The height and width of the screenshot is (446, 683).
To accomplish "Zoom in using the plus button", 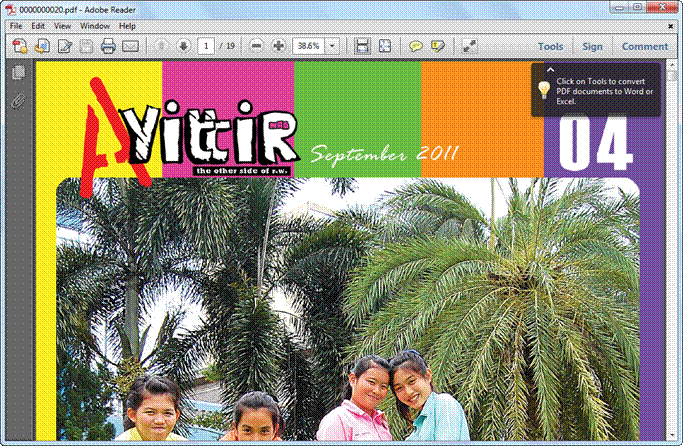I will 279,46.
